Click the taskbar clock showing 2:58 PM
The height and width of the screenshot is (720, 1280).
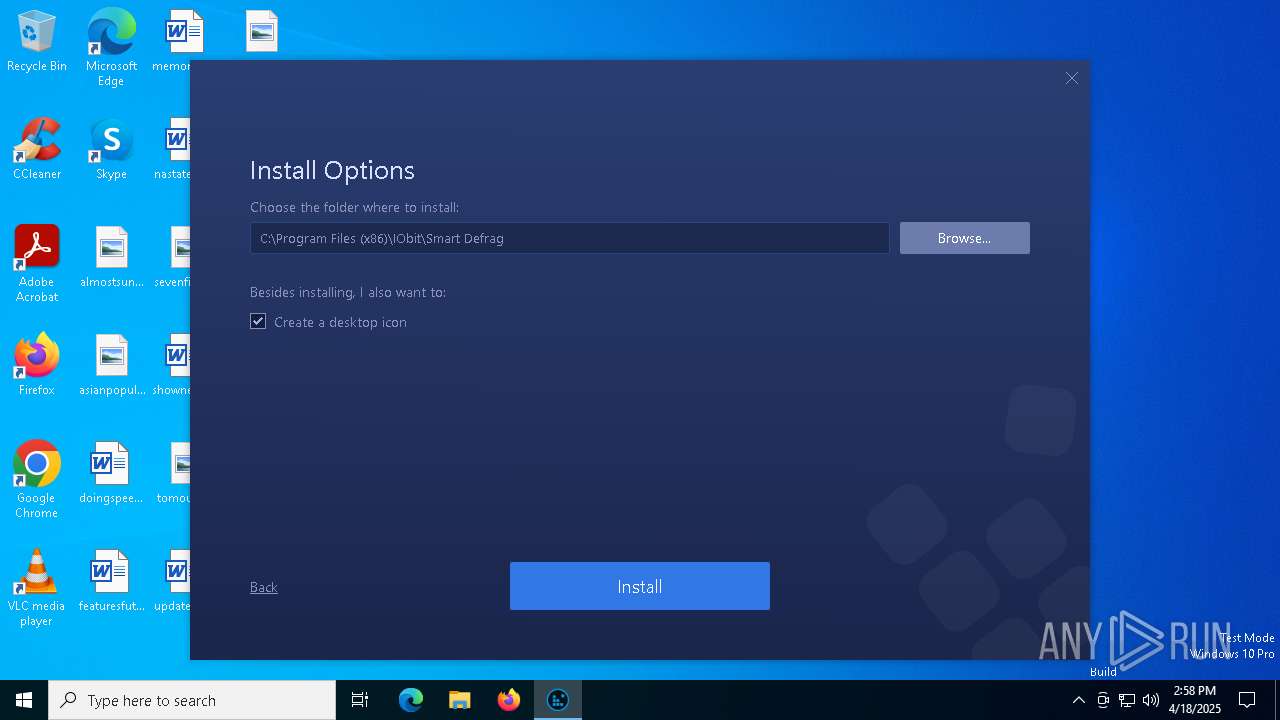[x=1195, y=700]
